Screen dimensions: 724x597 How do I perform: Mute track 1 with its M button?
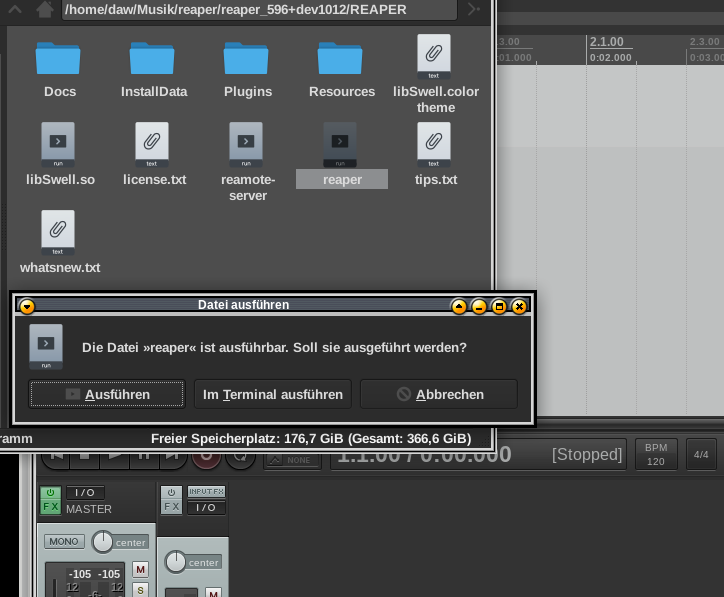213,592
